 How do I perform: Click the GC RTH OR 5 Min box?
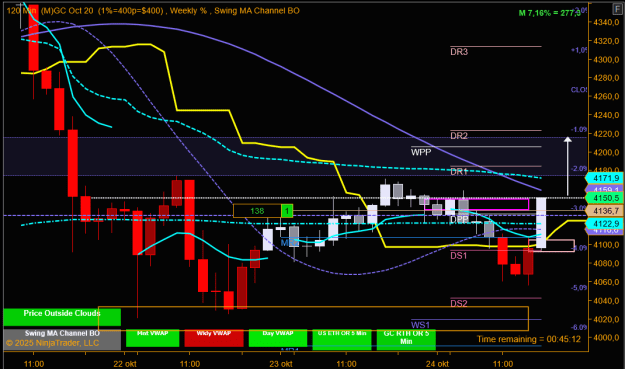pyautogui.click(x=406, y=340)
